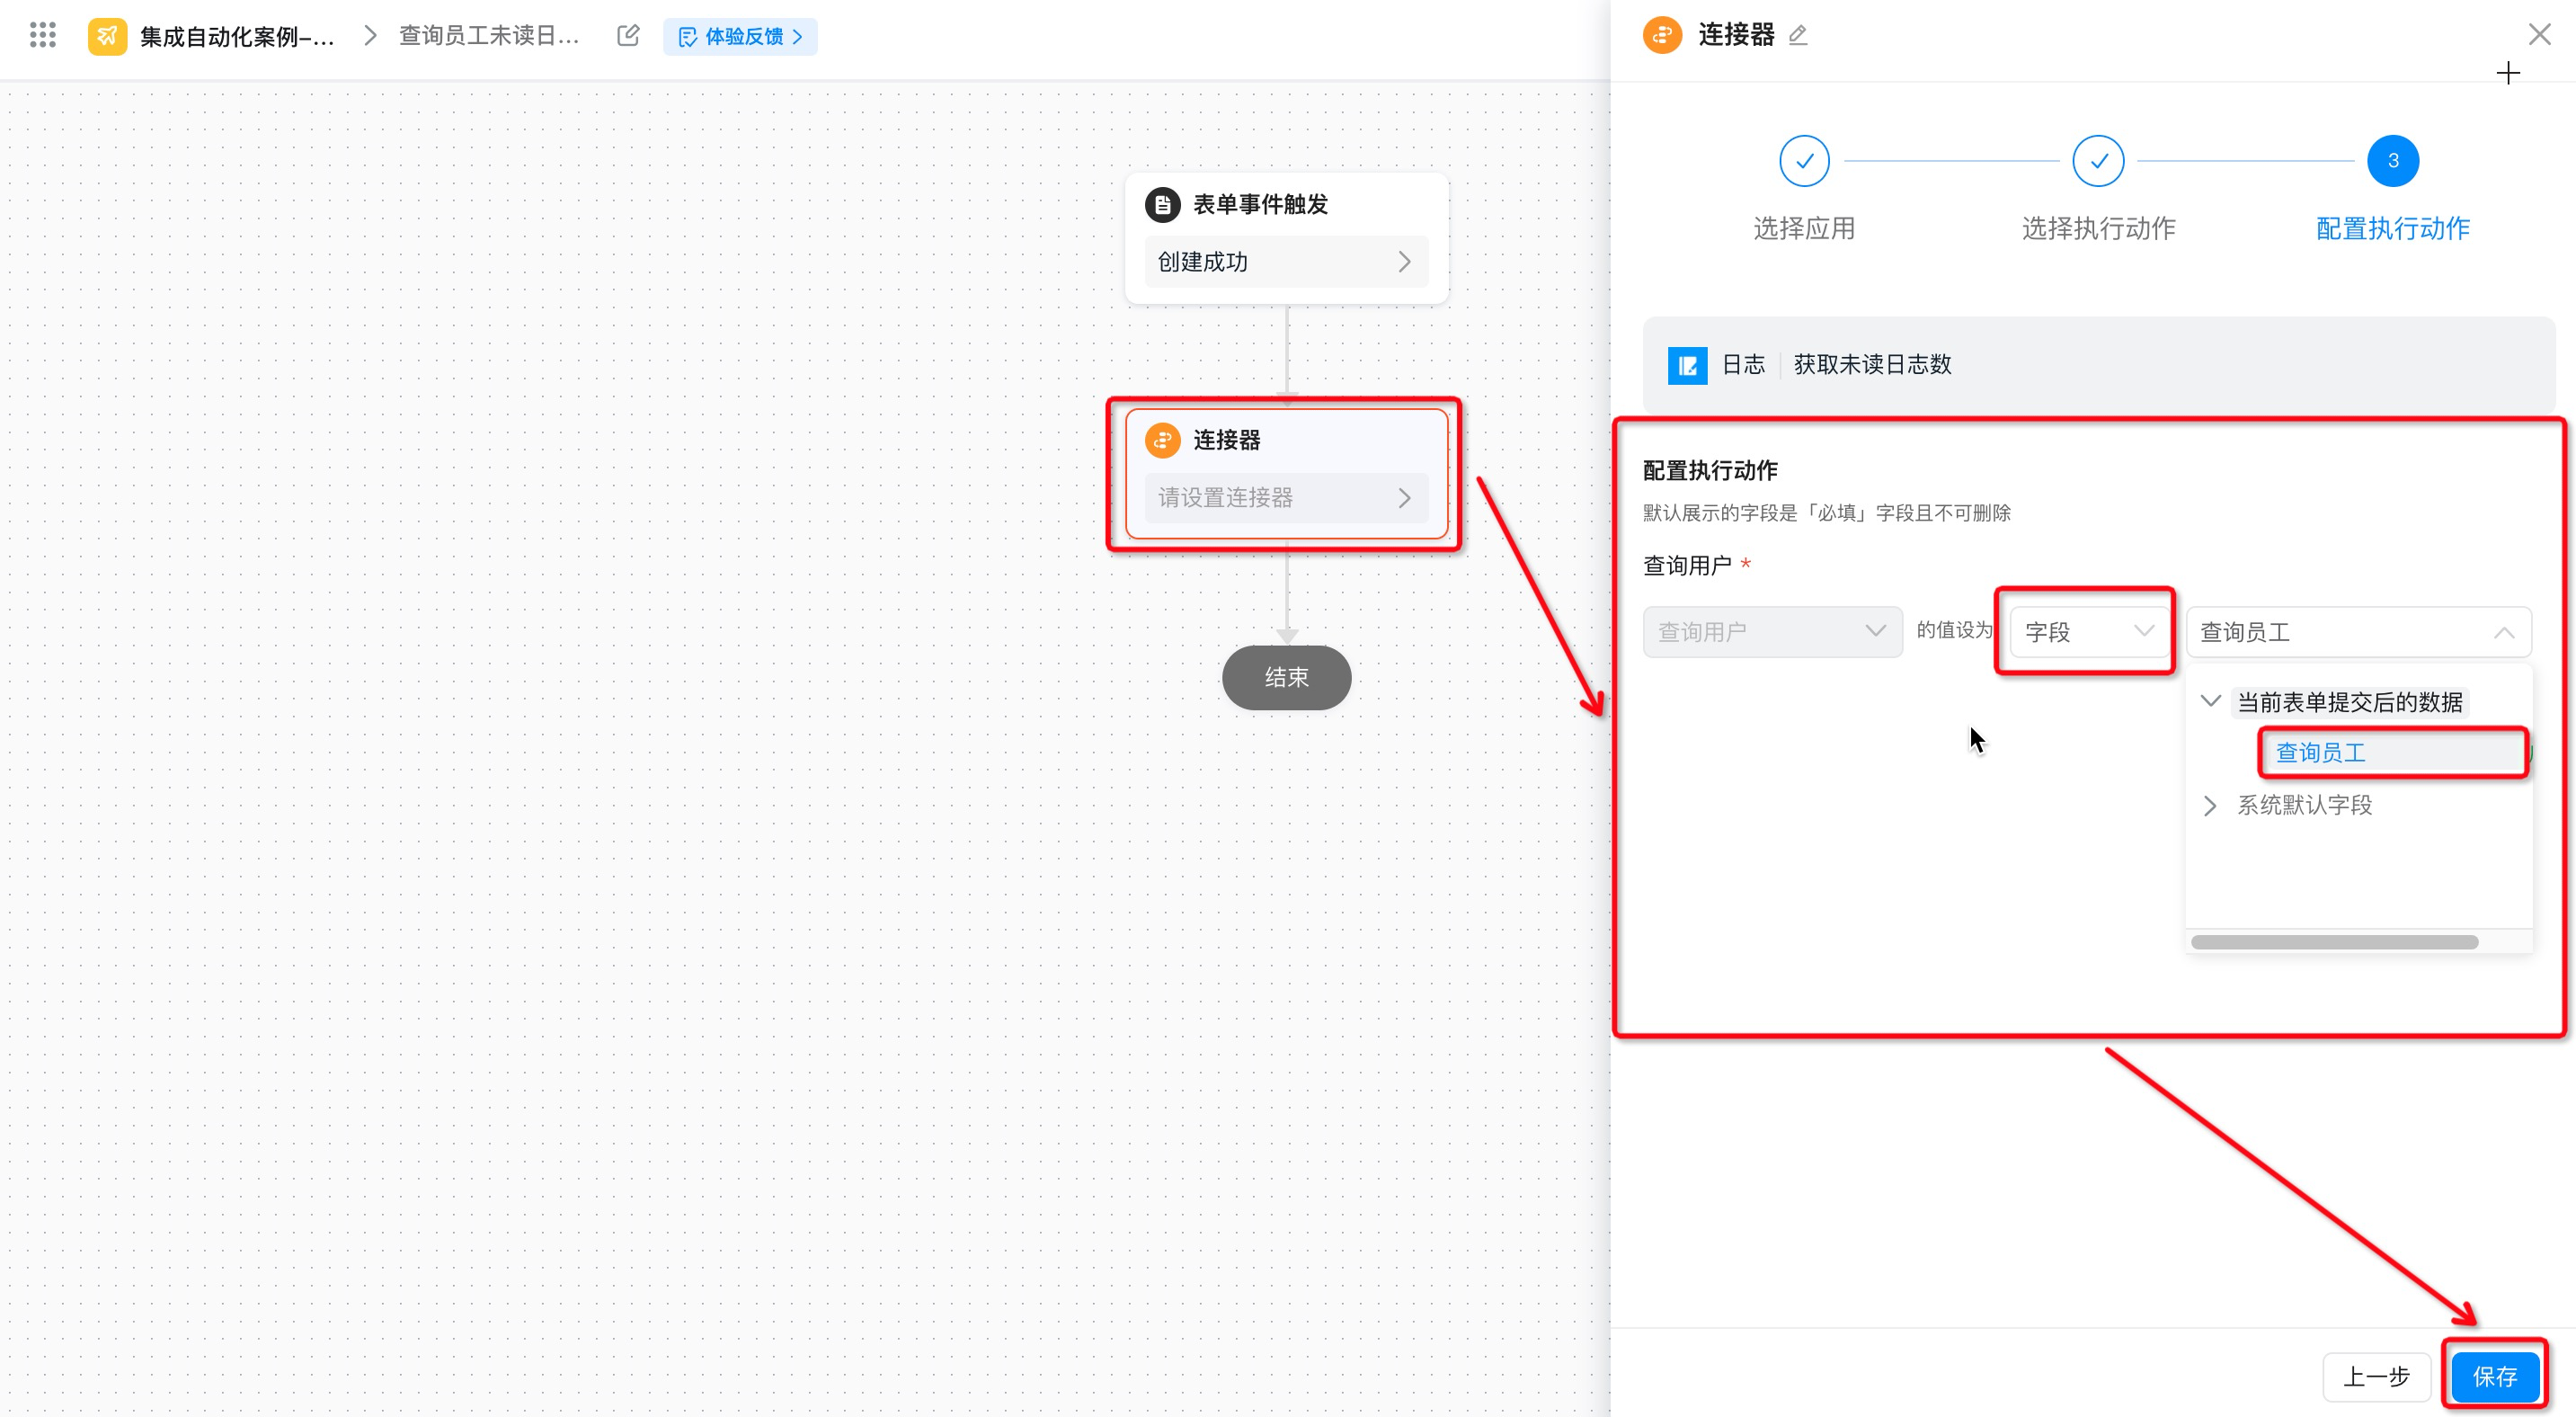The height and width of the screenshot is (1417, 2576).
Task: Click pencil icon beside 连接器 title
Action: pyautogui.click(x=1797, y=35)
